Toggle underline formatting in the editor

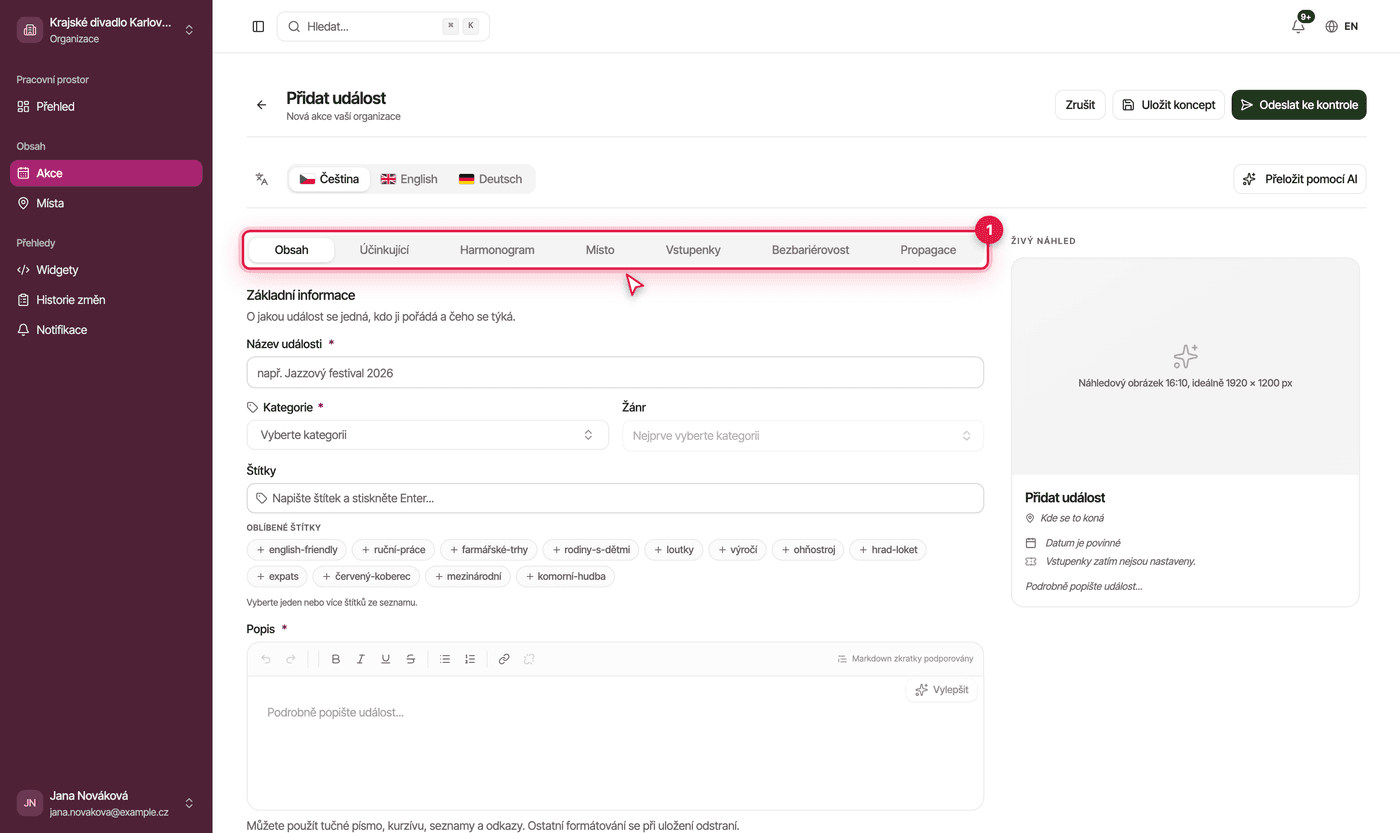click(x=386, y=659)
